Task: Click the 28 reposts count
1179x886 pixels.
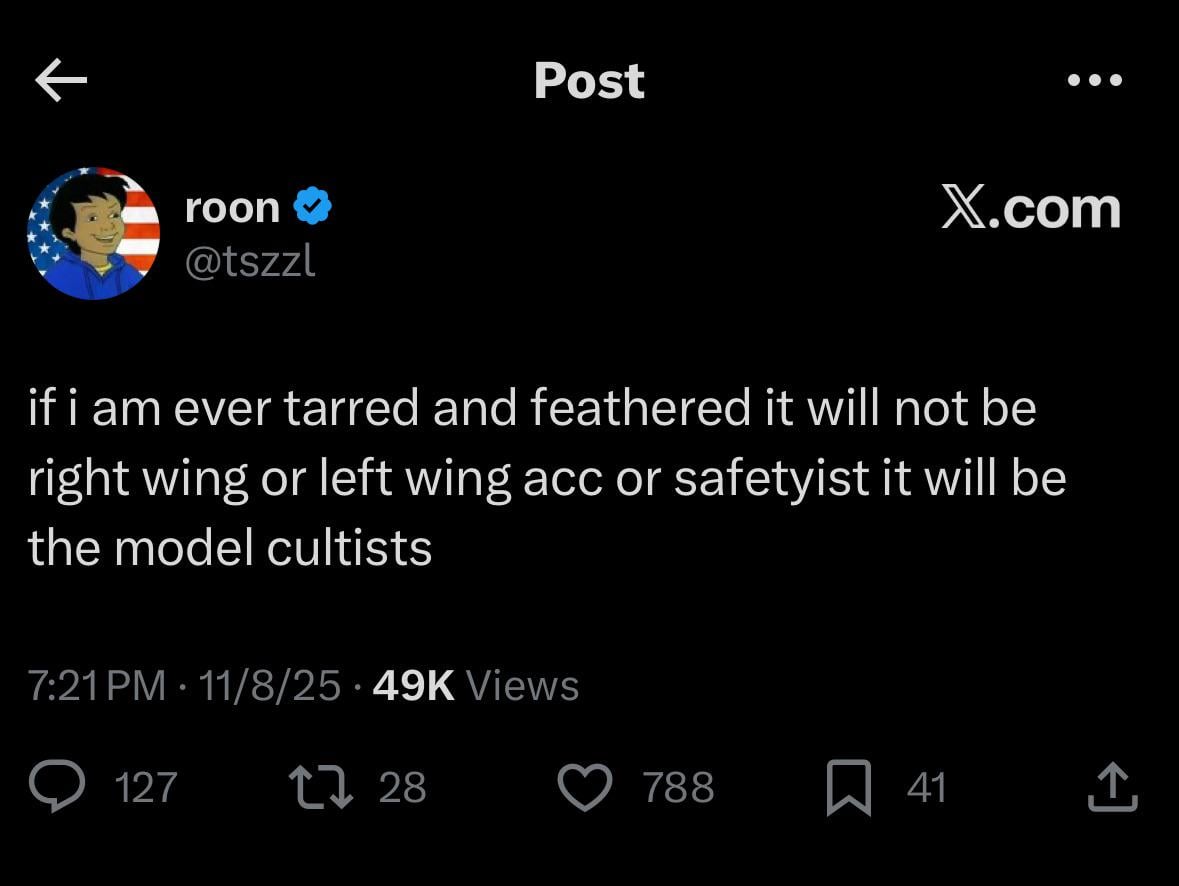Action: tap(402, 788)
